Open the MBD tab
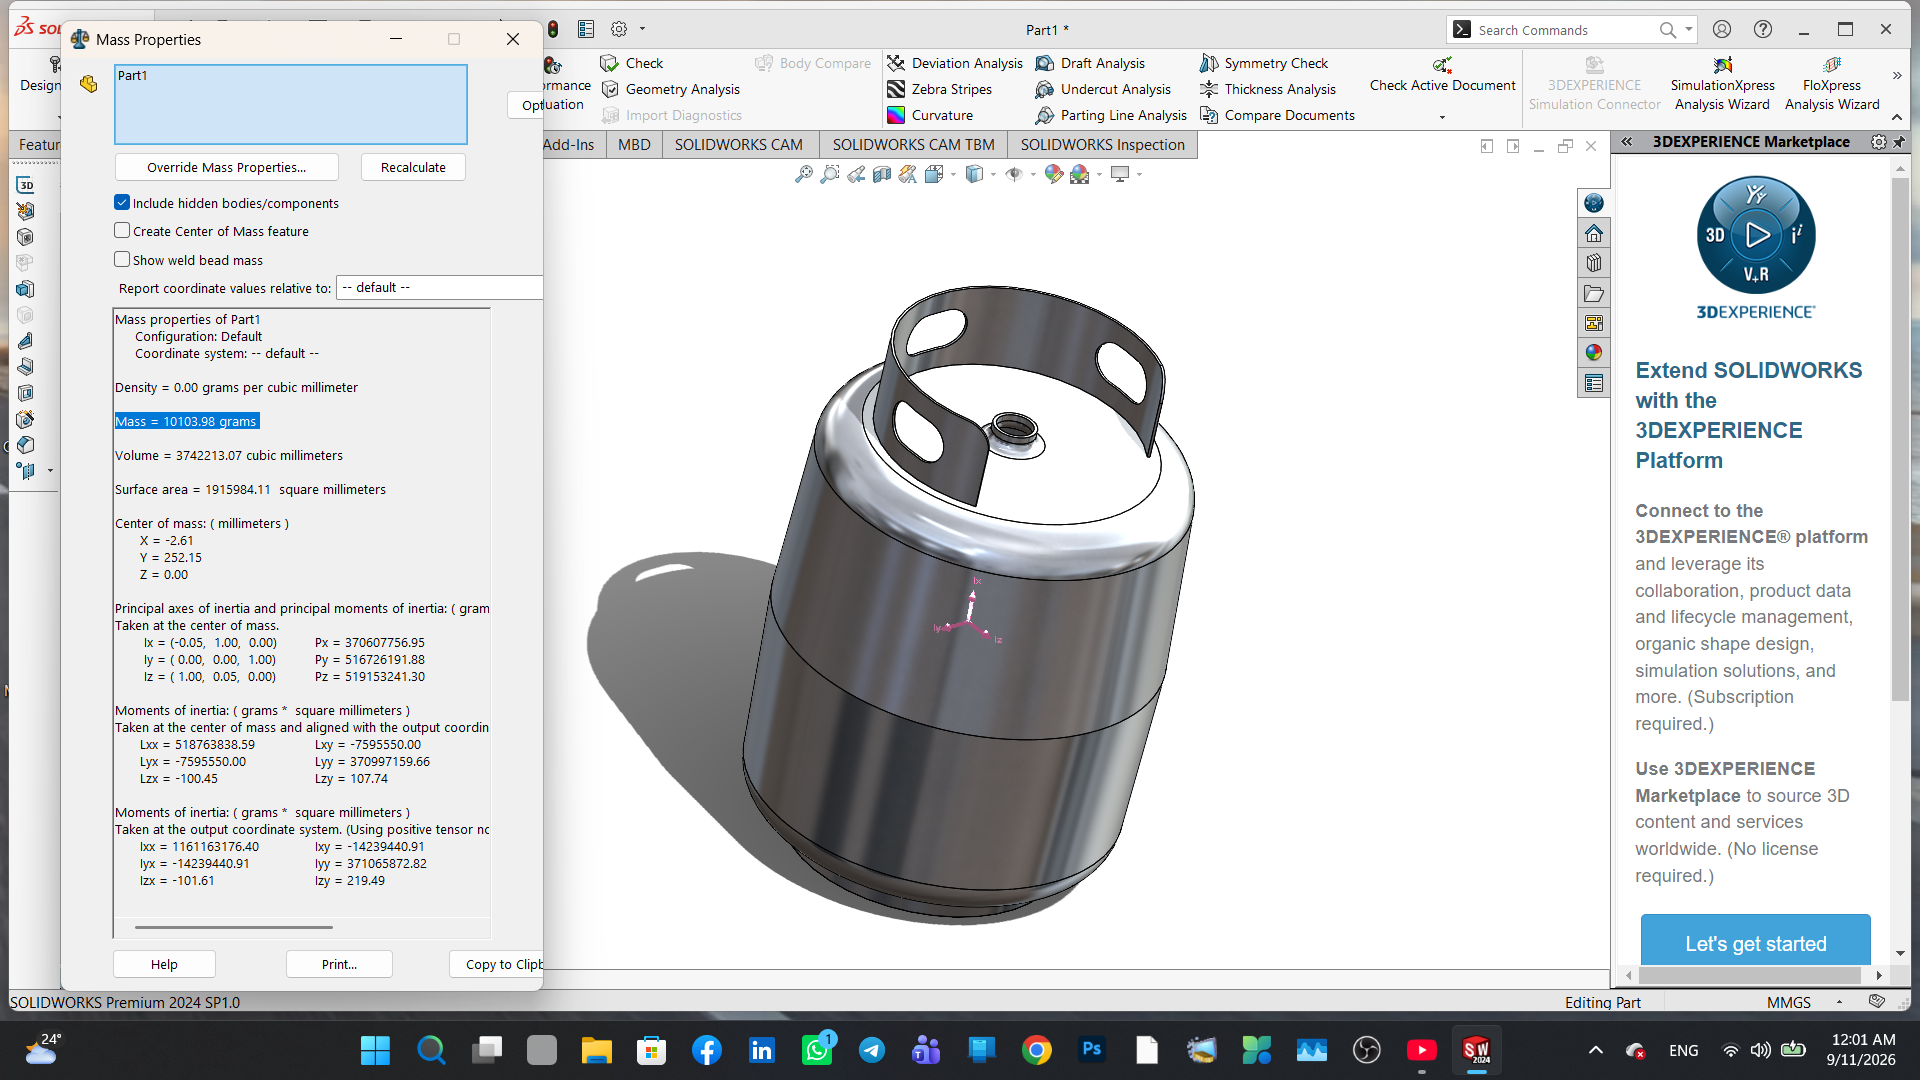This screenshot has width=1920, height=1080. click(x=634, y=145)
